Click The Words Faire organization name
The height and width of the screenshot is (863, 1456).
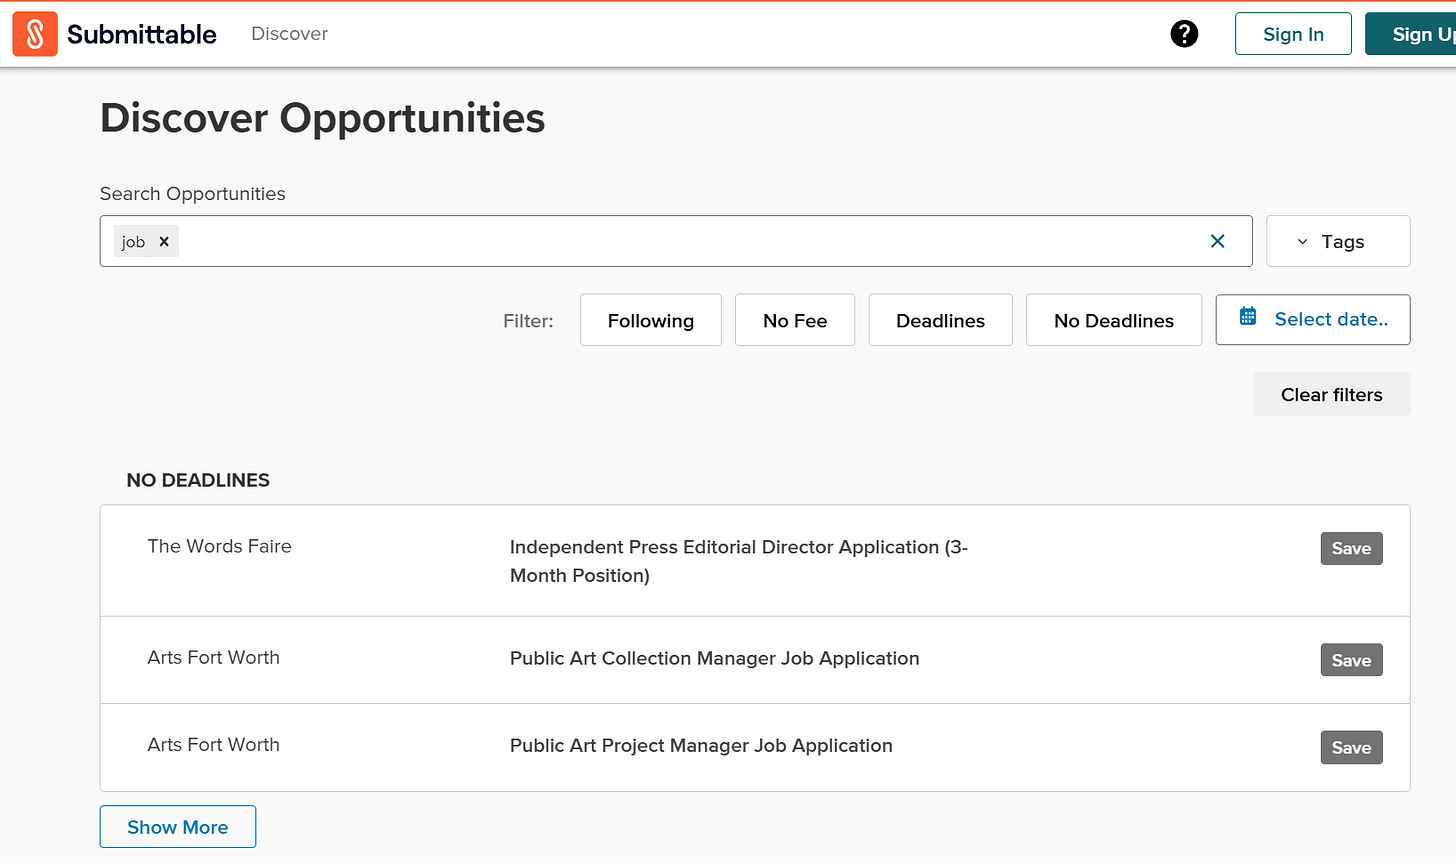point(219,546)
